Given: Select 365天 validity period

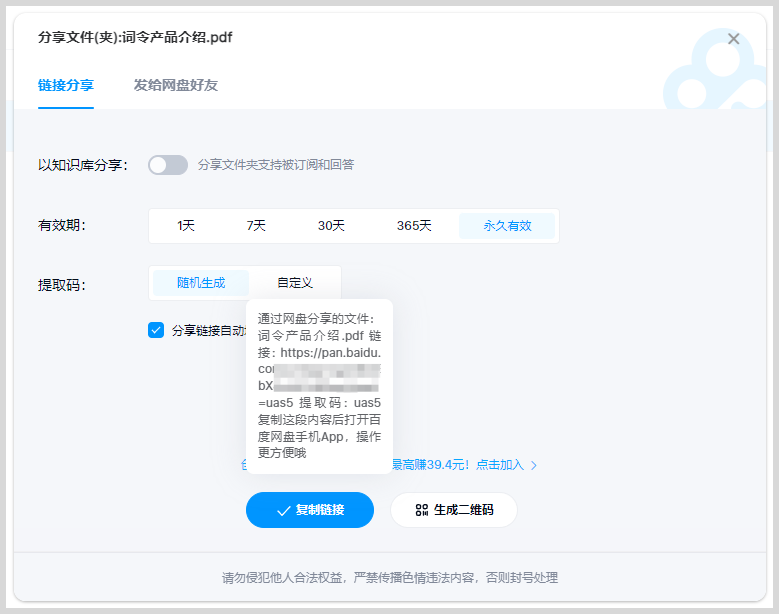Looking at the screenshot, I should (414, 226).
